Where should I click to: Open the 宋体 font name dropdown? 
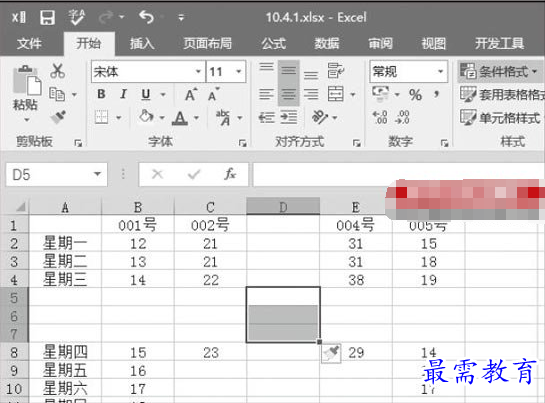tap(198, 72)
